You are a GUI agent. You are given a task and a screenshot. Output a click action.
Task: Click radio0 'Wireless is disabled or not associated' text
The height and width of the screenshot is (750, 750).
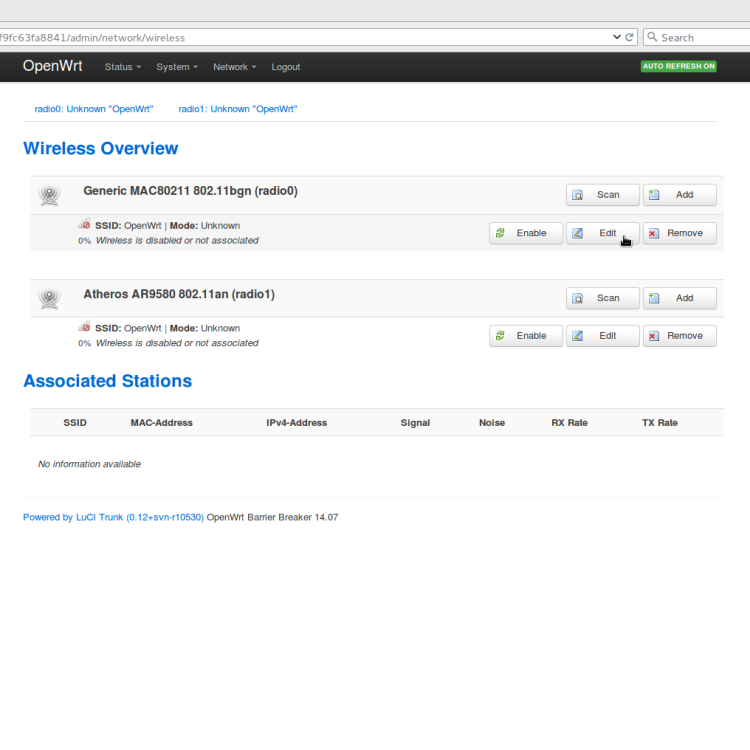tap(177, 241)
